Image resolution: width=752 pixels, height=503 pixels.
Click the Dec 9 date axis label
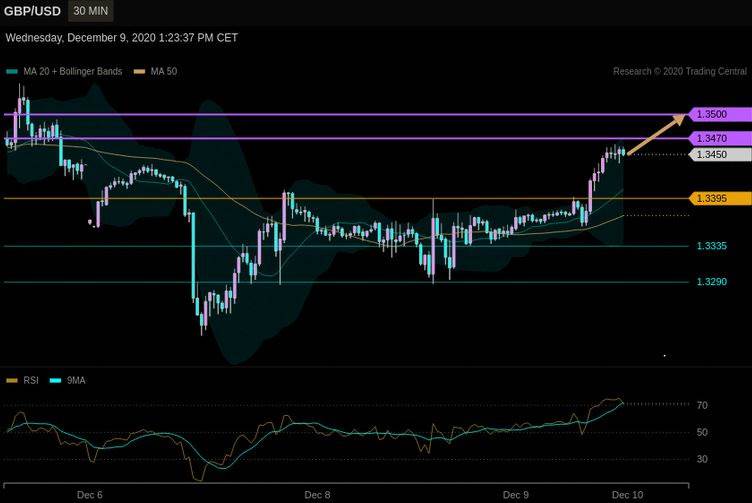516,494
